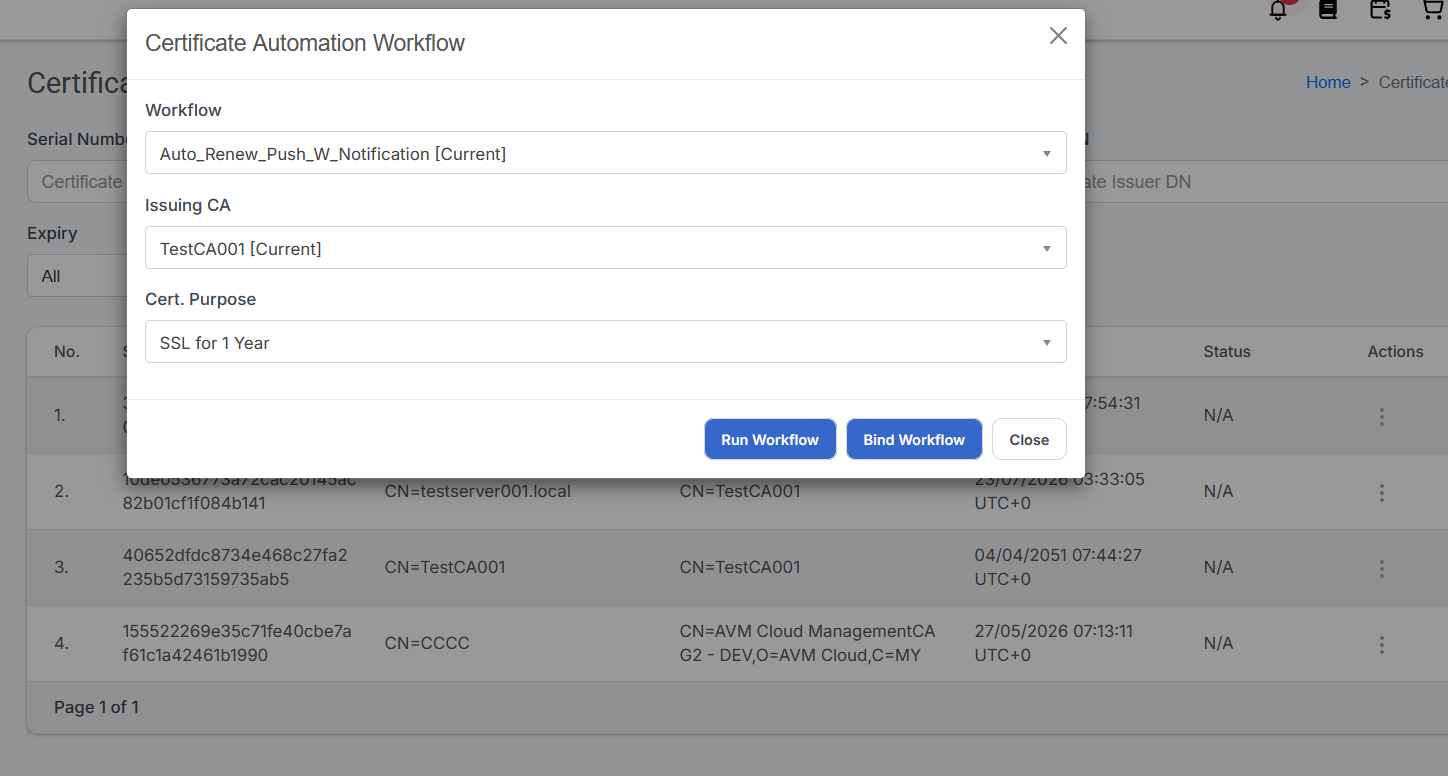Screen dimensions: 1448x776
Task: Select issuer CN=AVM Cloud ManagementCA G2 cell
Action: pyautogui.click(x=808, y=643)
